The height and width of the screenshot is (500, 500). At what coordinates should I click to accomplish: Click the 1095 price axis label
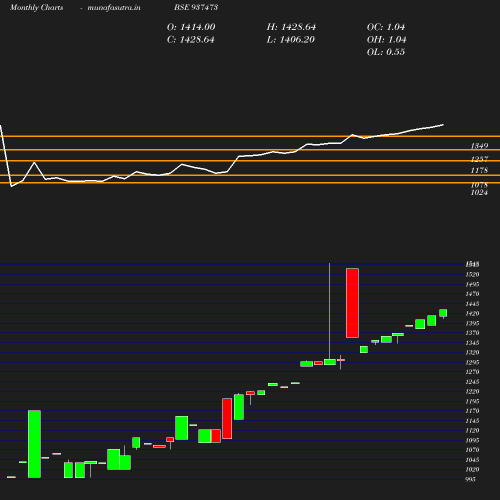click(473, 440)
